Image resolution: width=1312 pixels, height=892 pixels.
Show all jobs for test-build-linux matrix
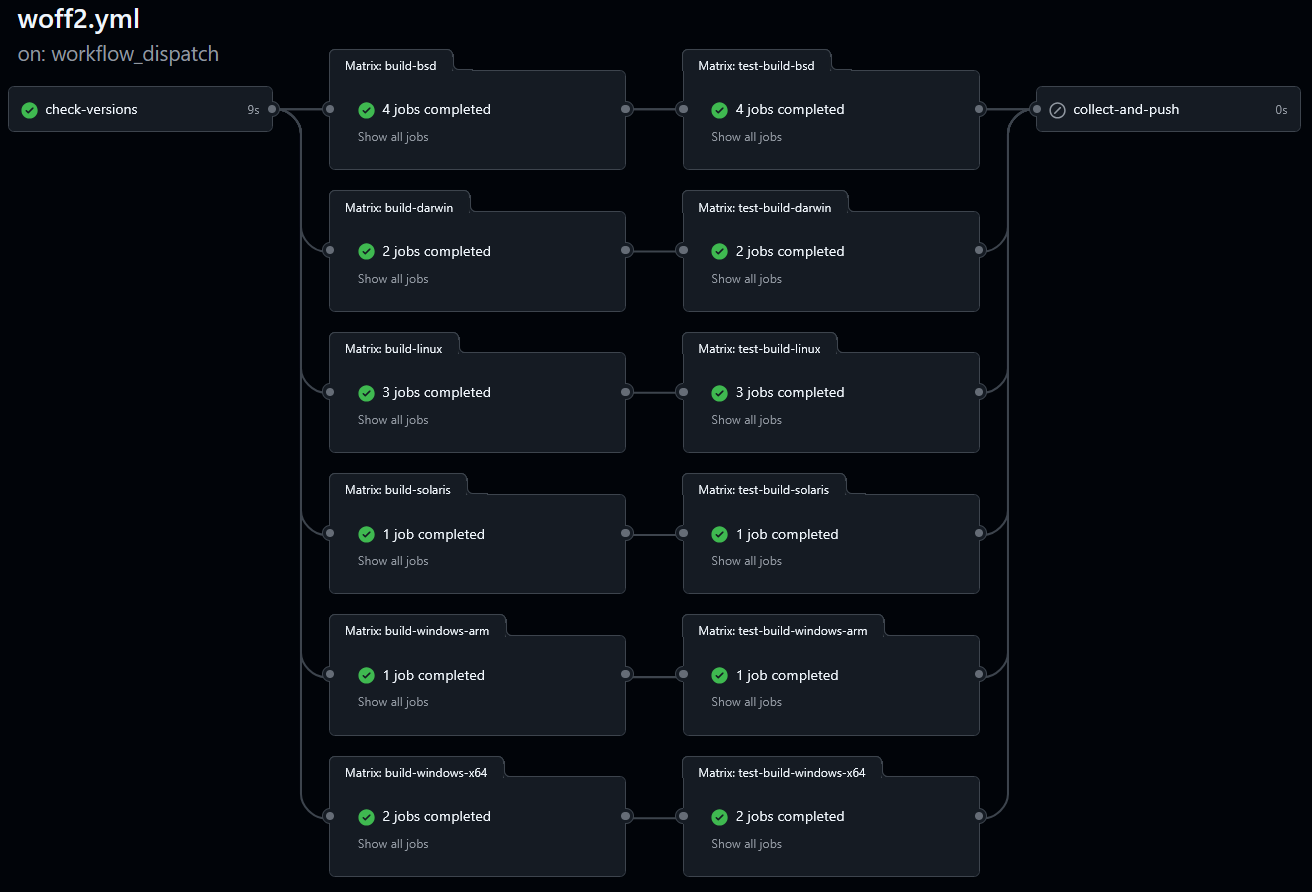pos(746,420)
